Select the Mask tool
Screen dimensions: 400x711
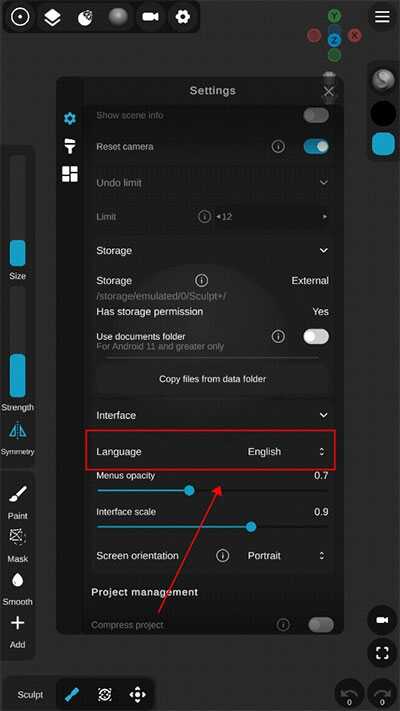(18, 537)
